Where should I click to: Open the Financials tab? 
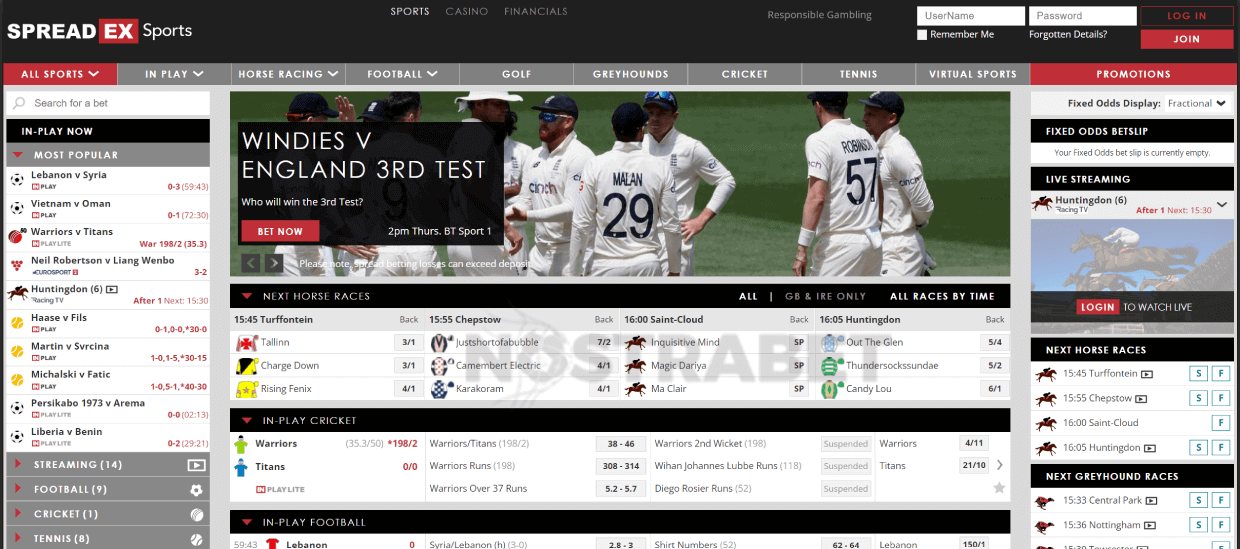(x=536, y=12)
